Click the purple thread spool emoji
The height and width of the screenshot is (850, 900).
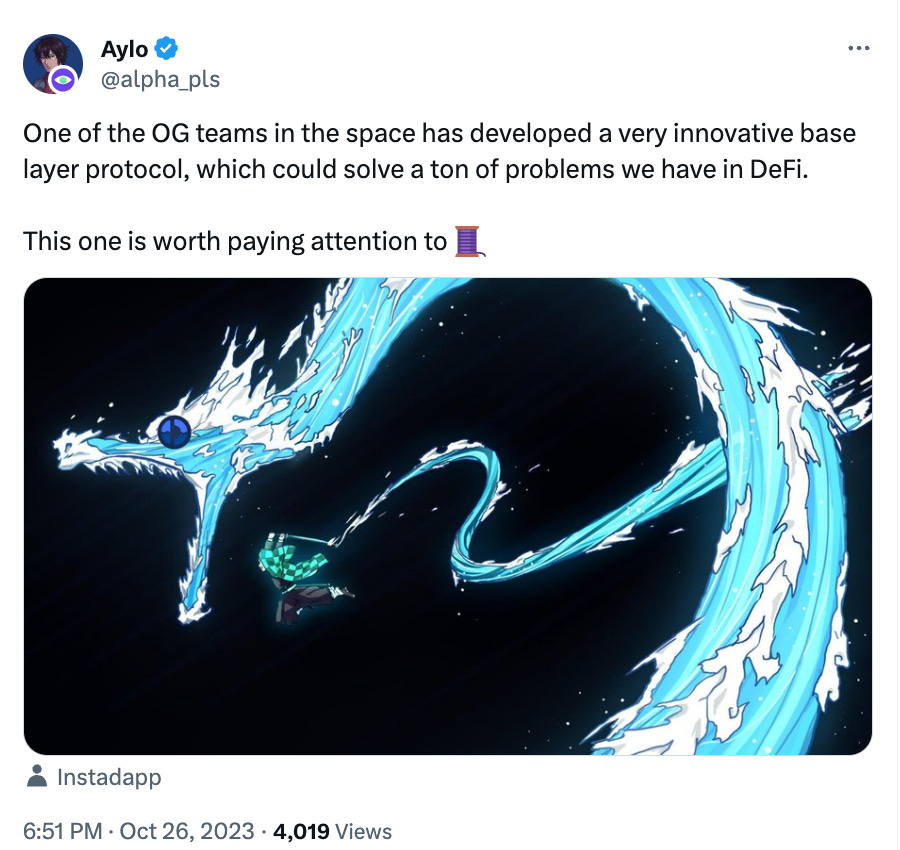click(469, 242)
